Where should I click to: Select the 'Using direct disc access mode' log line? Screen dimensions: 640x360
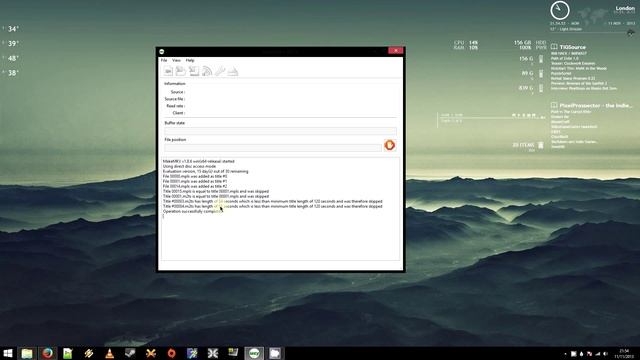click(189, 166)
